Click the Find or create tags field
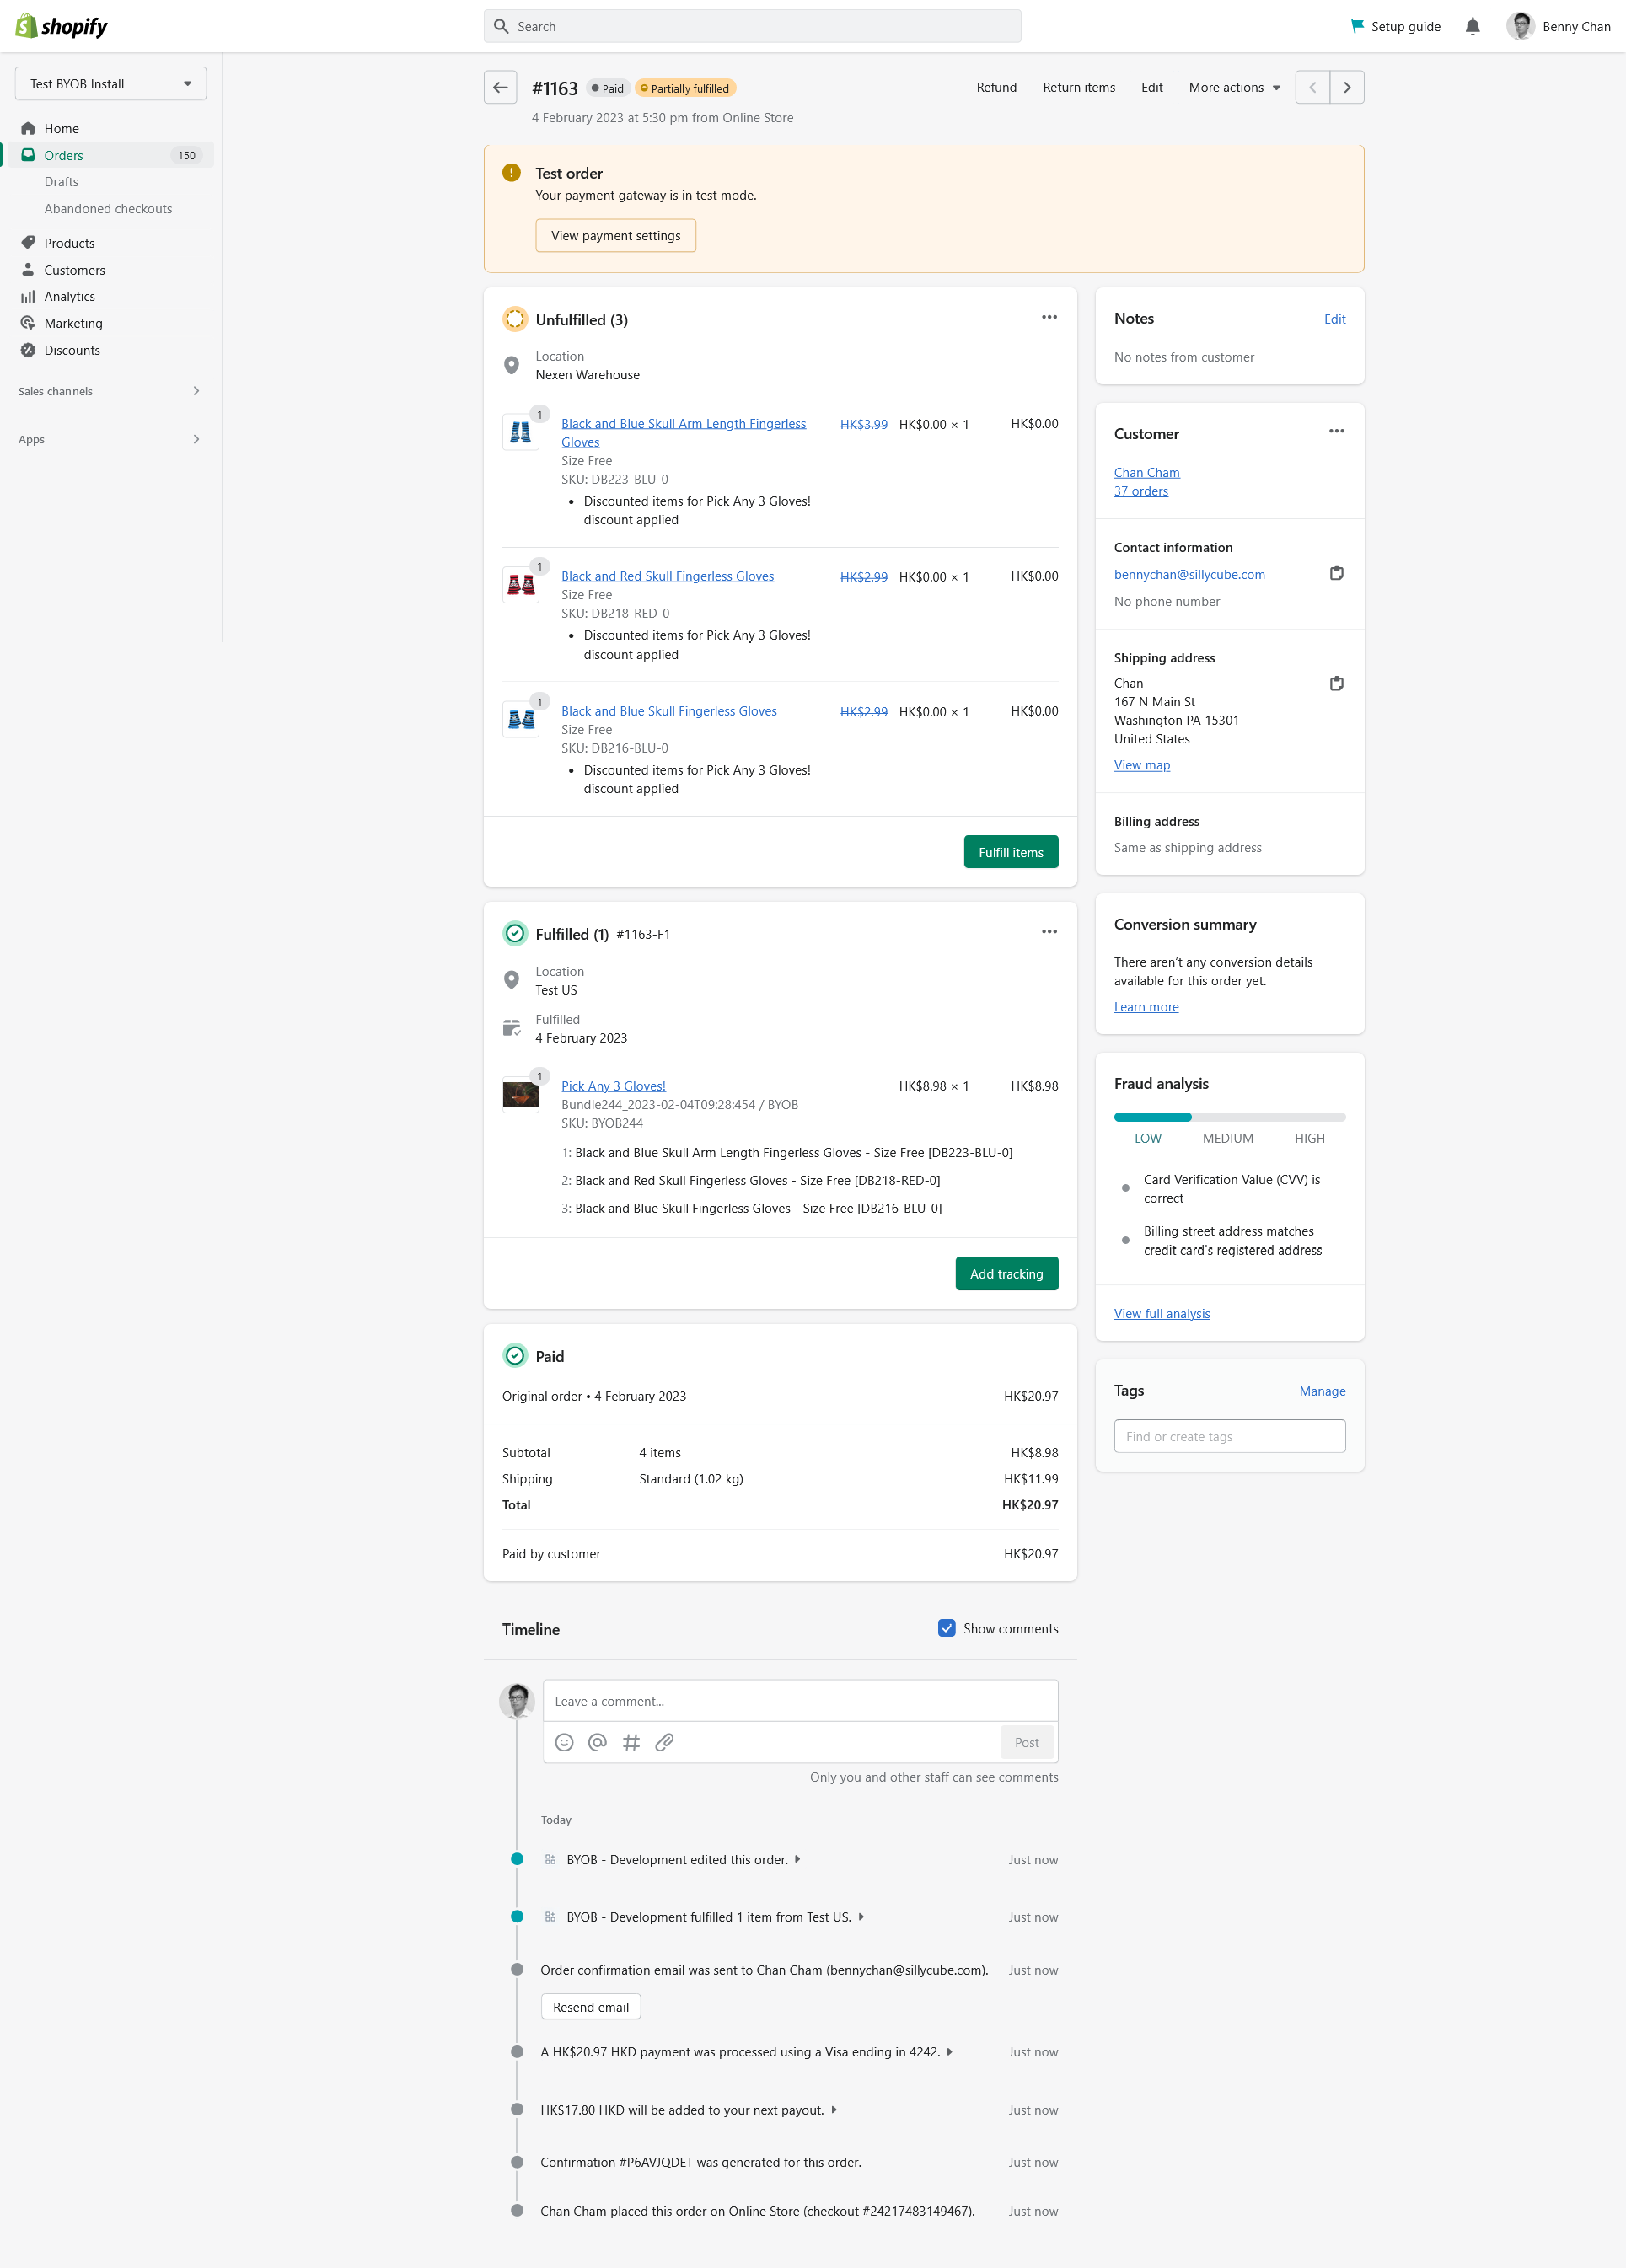The image size is (1626, 2268). 1229,1436
